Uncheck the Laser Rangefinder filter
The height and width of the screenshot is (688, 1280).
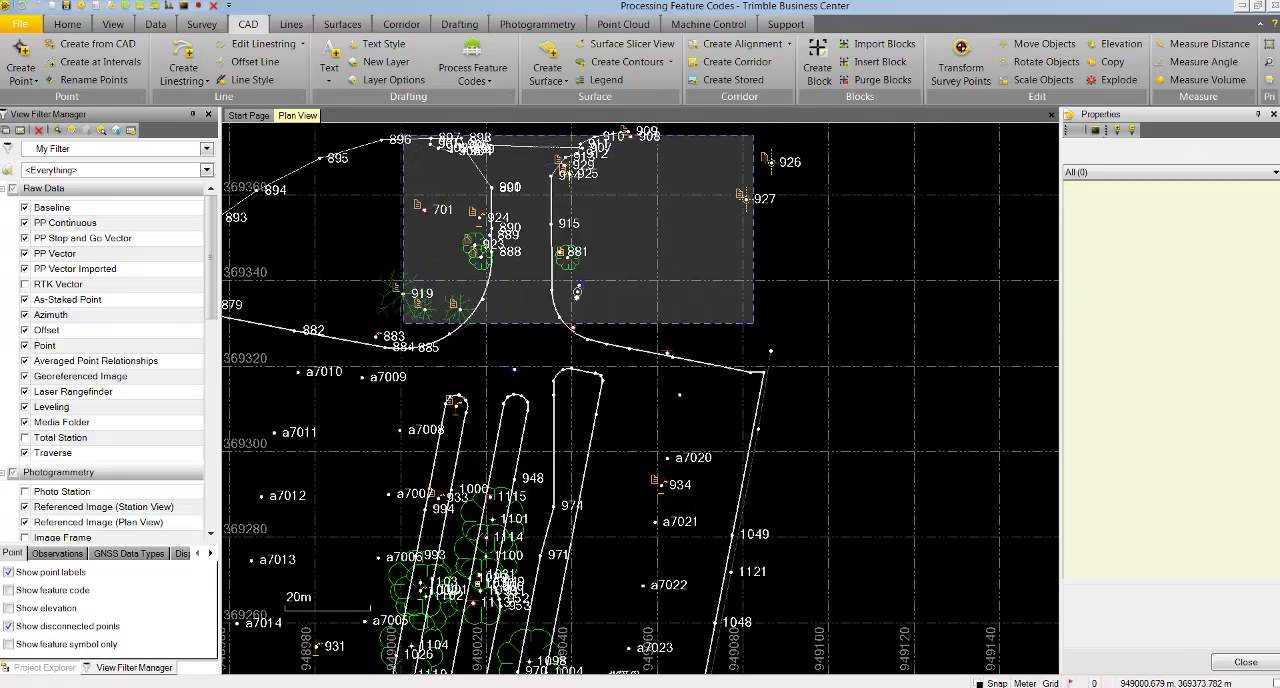(25, 392)
